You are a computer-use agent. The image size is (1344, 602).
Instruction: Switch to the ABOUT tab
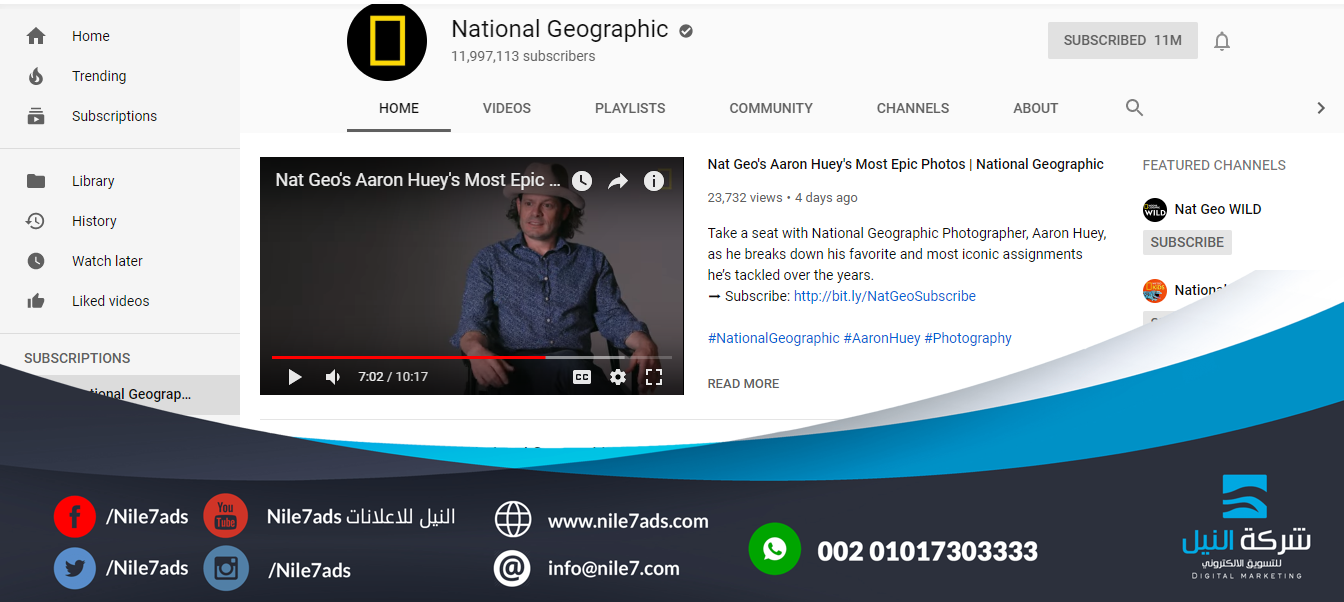(1036, 108)
